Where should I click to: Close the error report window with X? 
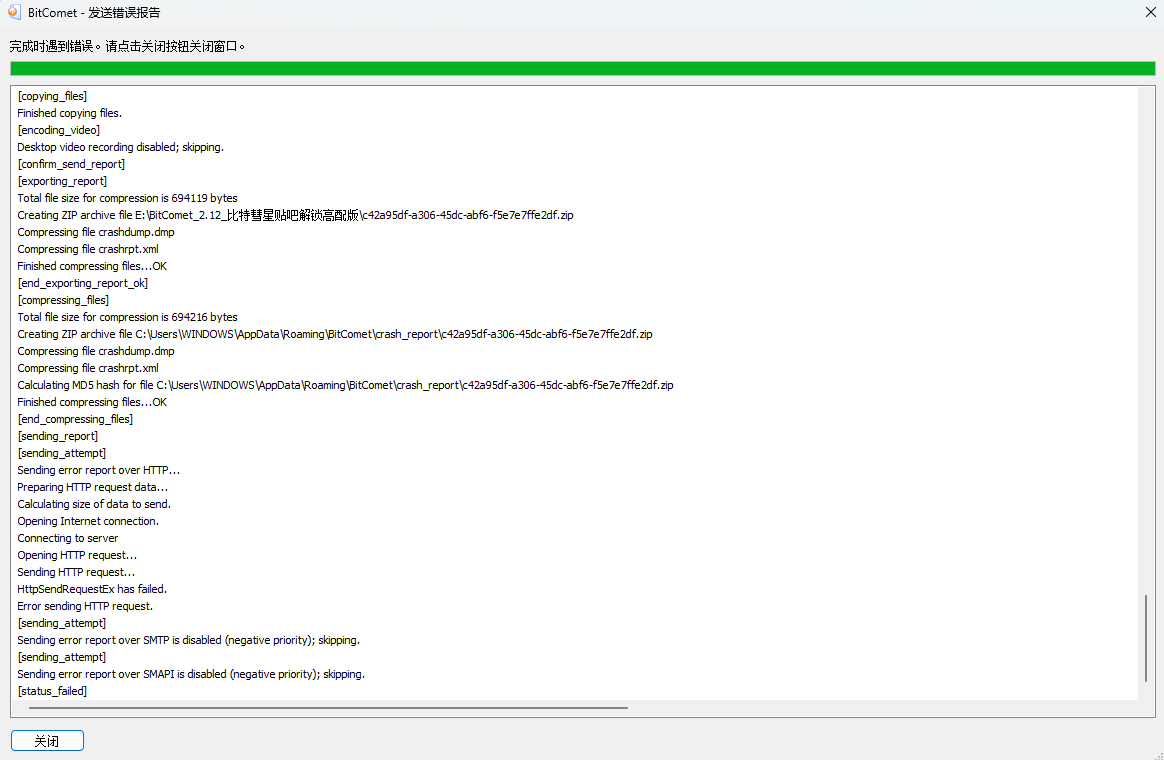point(1151,12)
